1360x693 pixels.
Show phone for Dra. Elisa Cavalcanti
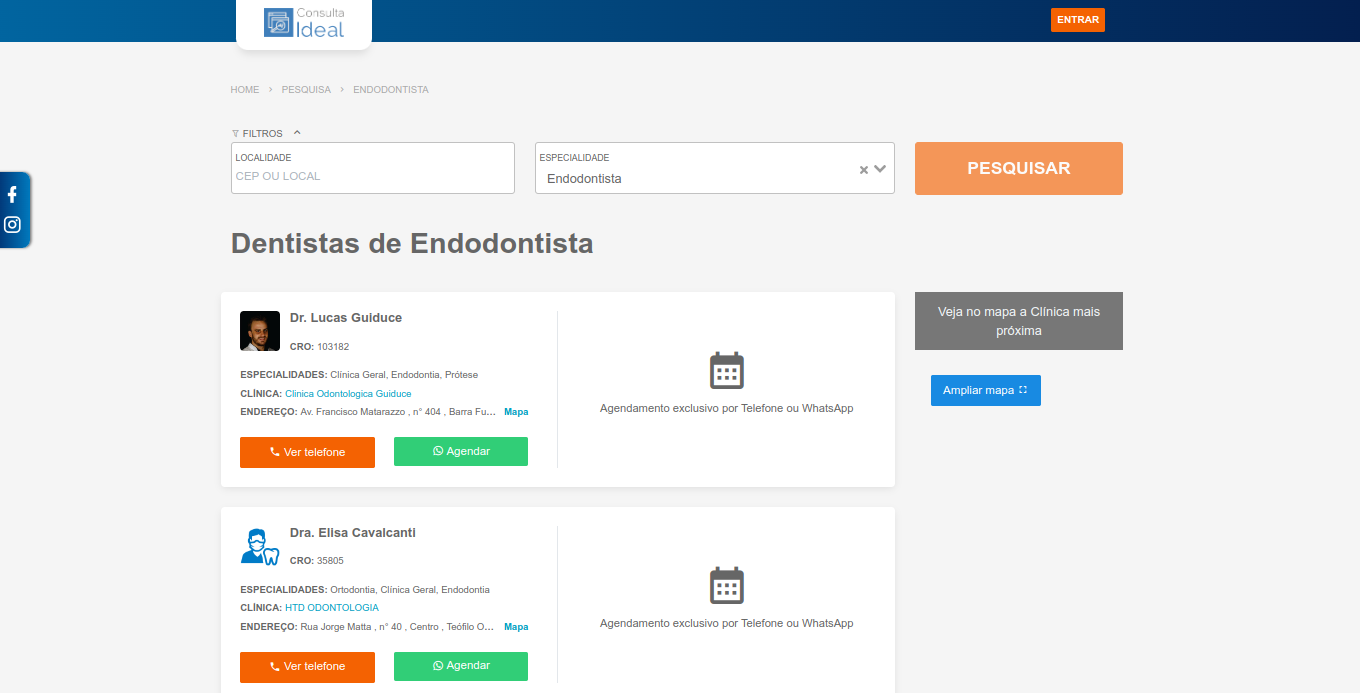point(307,667)
